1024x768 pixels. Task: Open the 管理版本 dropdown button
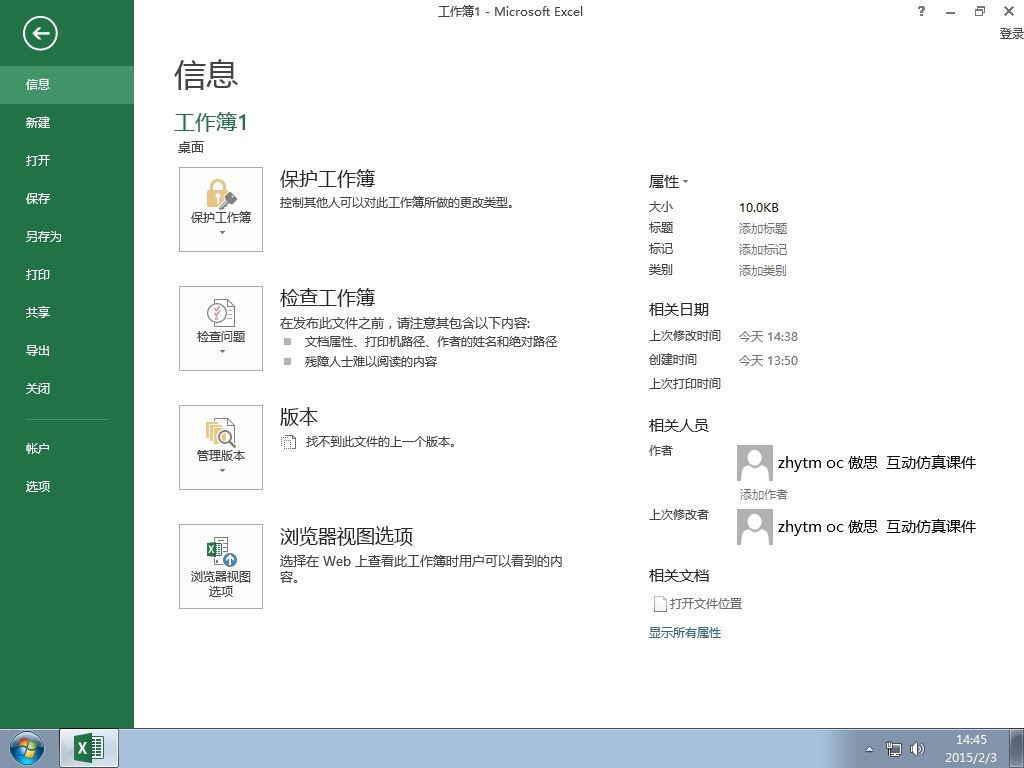pyautogui.click(x=221, y=447)
